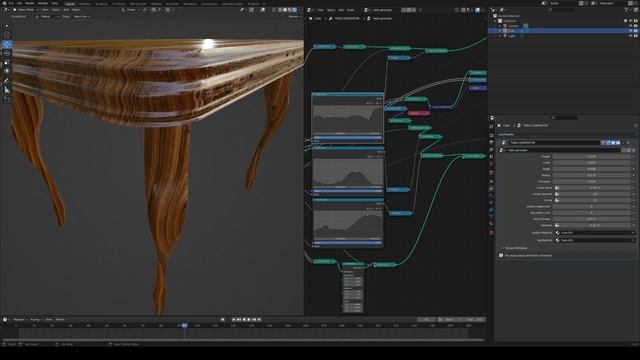Select the Select Box tool

[x=7, y=25]
